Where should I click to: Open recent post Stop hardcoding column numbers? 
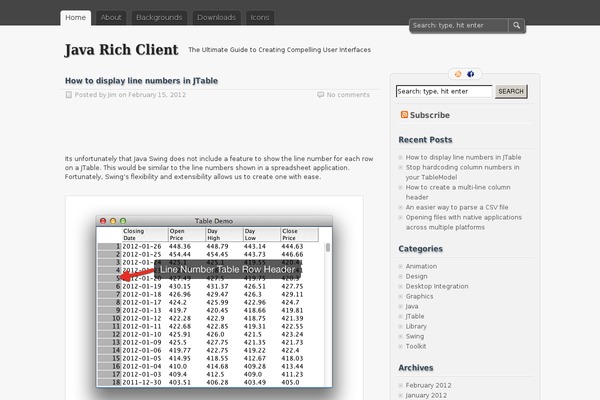pyautogui.click(x=463, y=172)
